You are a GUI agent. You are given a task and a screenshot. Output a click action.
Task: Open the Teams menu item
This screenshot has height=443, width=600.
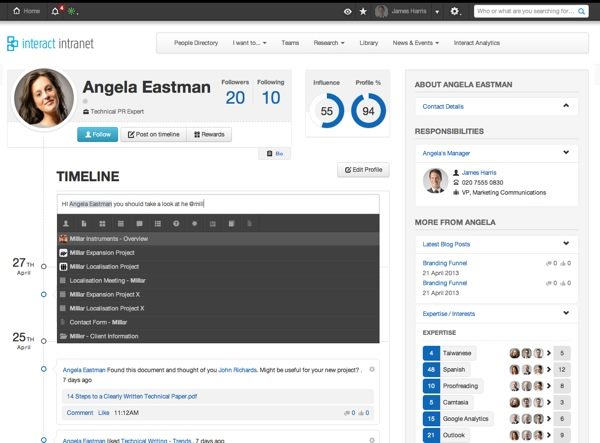click(290, 43)
